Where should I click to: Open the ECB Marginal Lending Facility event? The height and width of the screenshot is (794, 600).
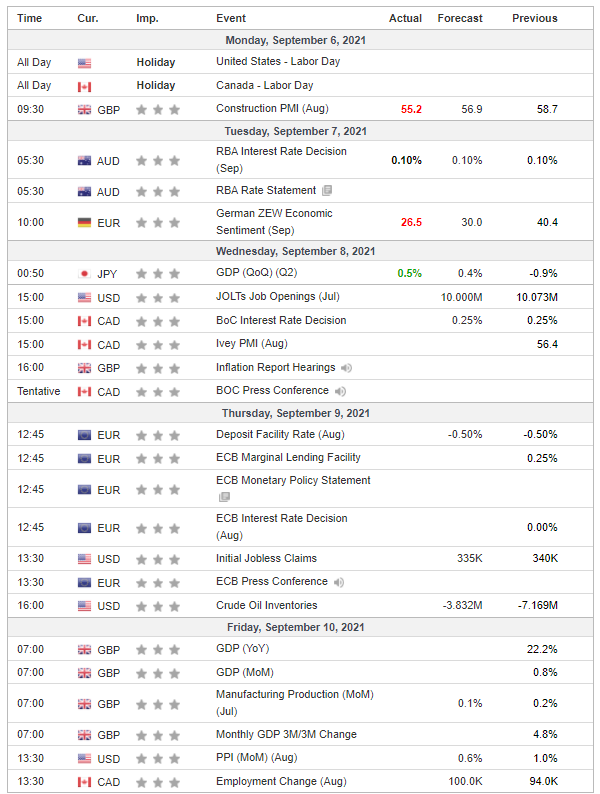288,457
